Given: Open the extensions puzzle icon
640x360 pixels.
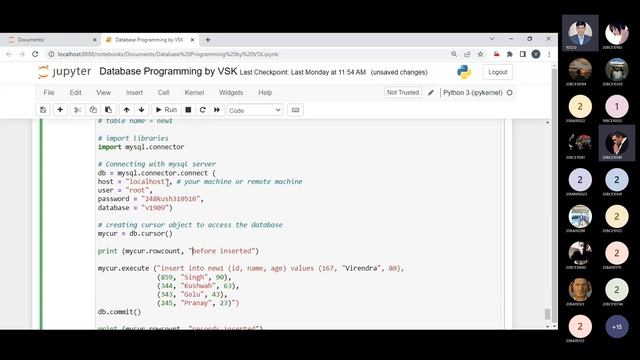Looking at the screenshot, I should pos(509,54).
